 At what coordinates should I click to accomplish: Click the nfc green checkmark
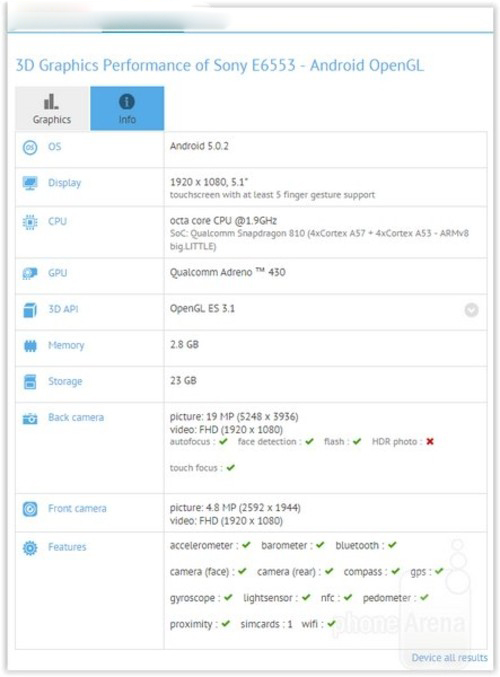click(x=348, y=598)
